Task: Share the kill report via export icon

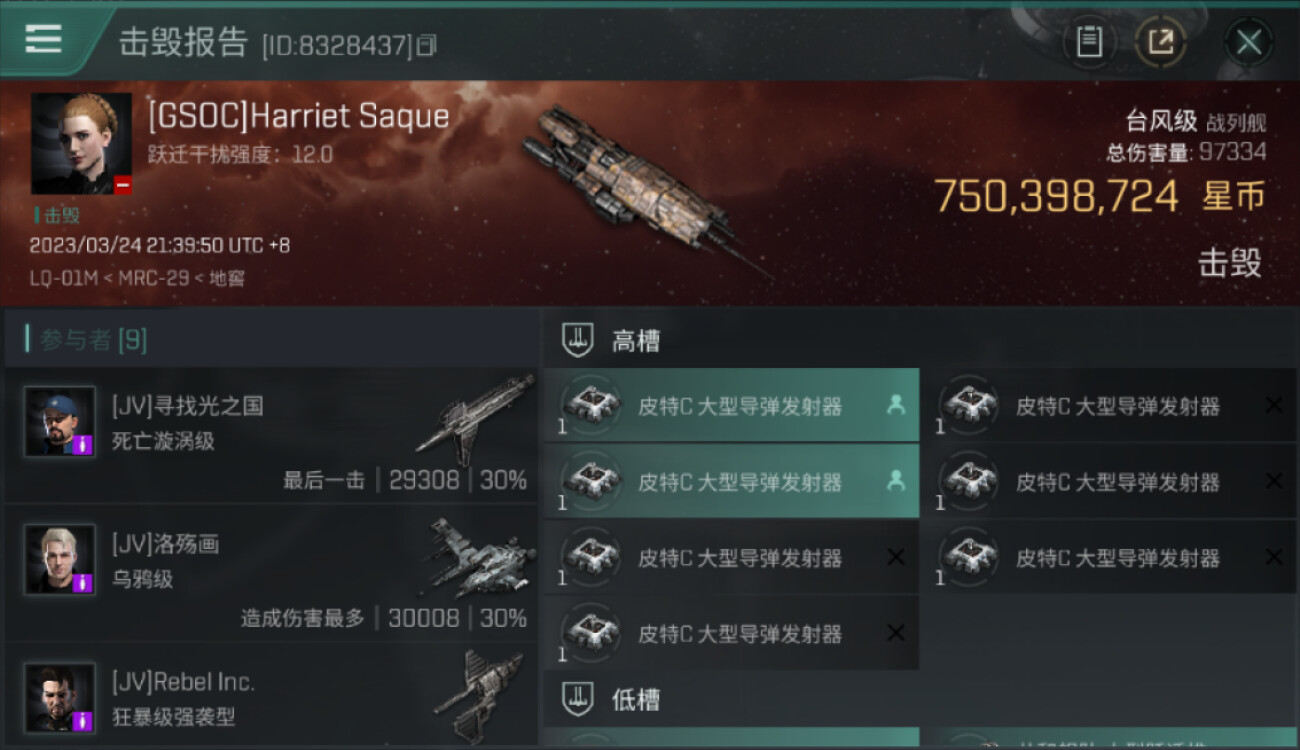Action: [x=1160, y=42]
